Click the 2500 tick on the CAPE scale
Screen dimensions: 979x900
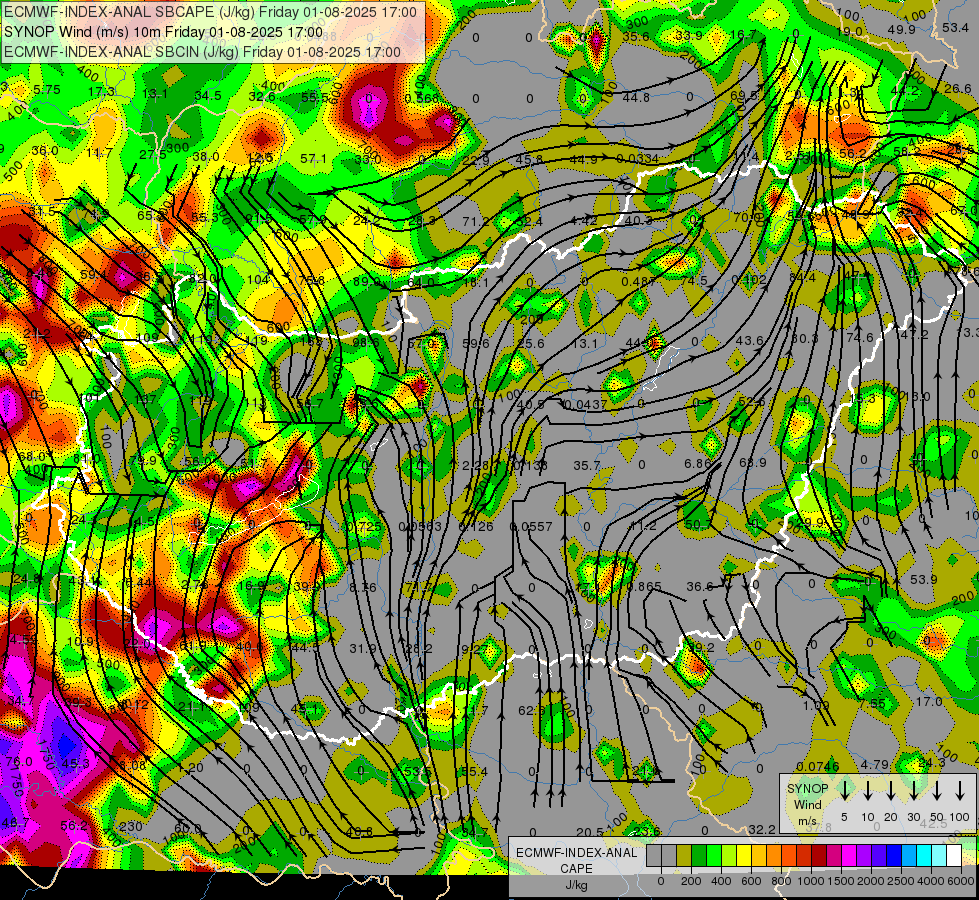(901, 881)
